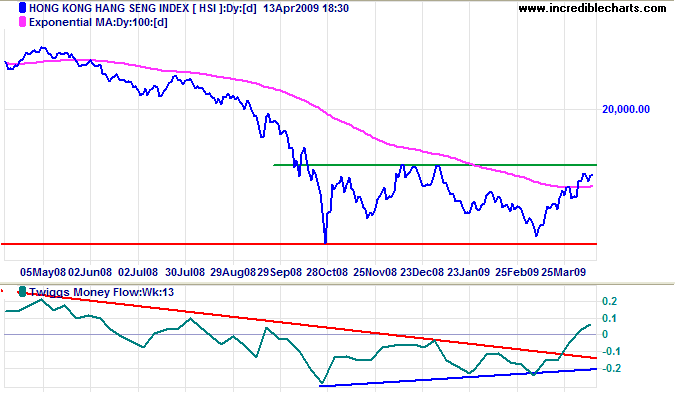The image size is (675, 395).
Task: Click the '29Sep08' date label
Action: tap(279, 272)
